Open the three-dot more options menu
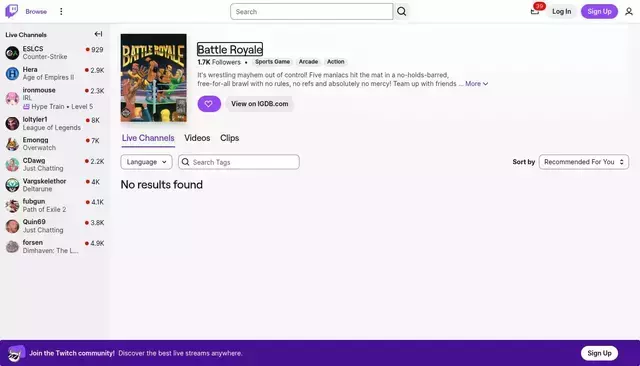Image resolution: width=640 pixels, height=366 pixels. point(61,11)
